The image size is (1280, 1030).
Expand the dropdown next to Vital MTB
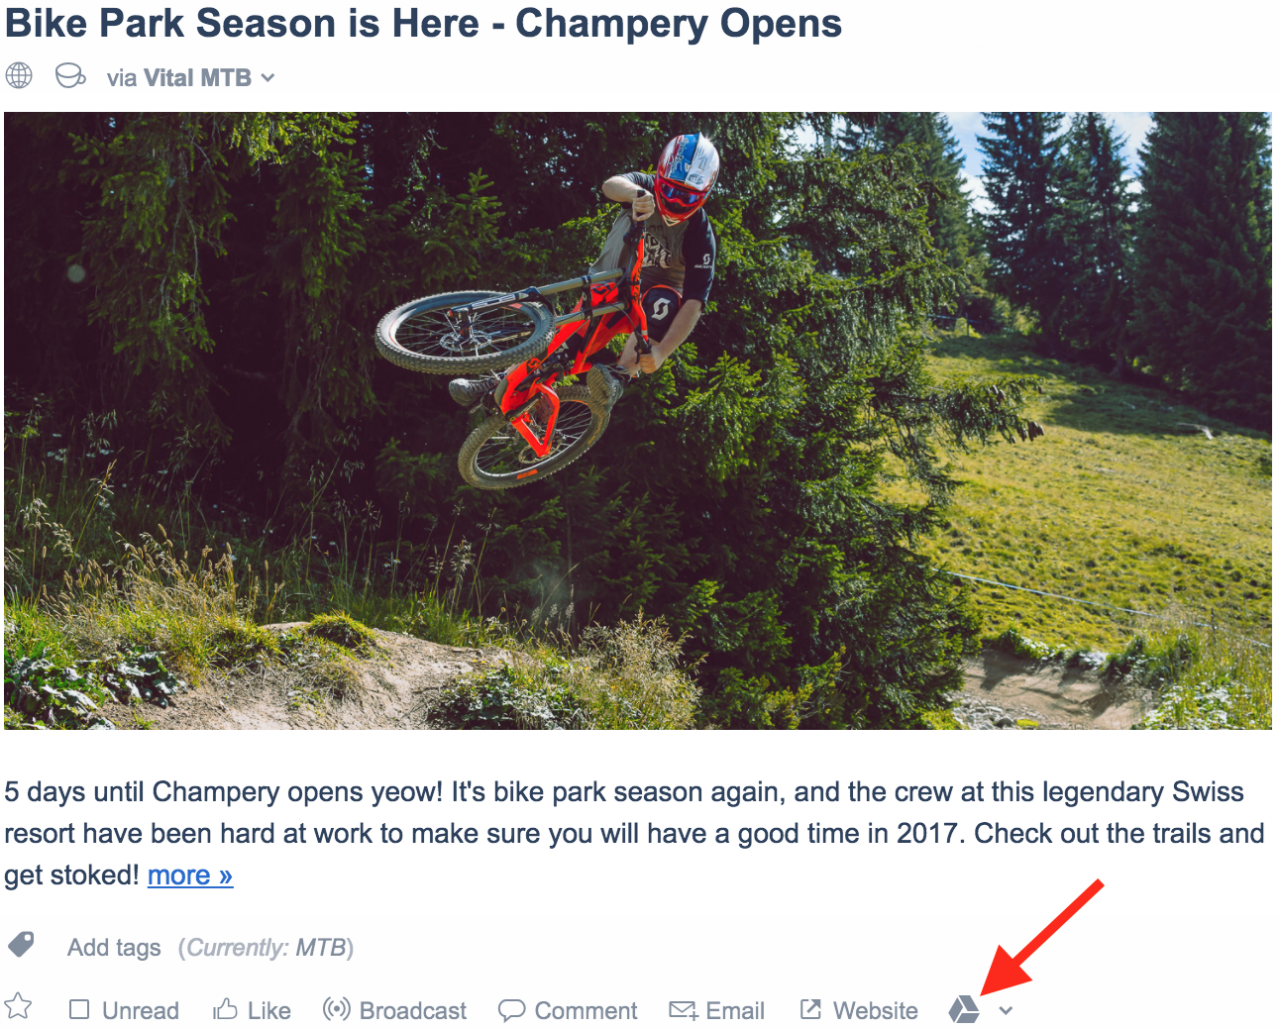(268, 78)
